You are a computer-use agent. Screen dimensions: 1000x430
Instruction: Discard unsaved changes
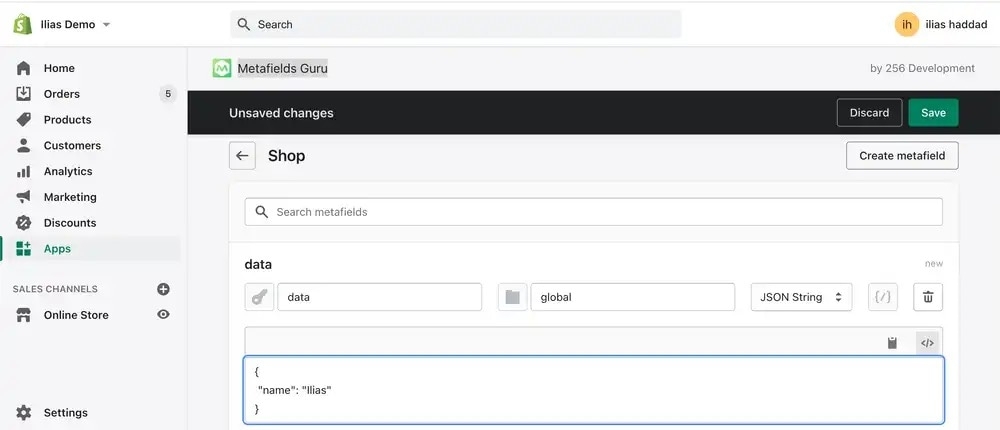point(869,113)
